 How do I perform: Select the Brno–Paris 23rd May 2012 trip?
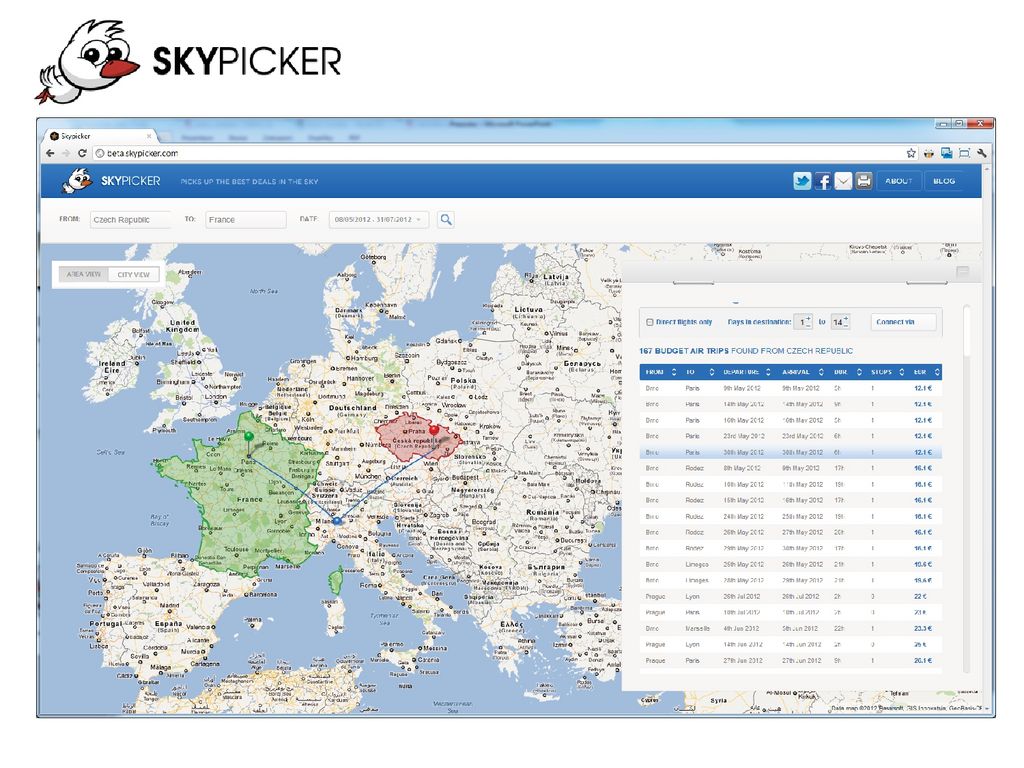(791, 436)
